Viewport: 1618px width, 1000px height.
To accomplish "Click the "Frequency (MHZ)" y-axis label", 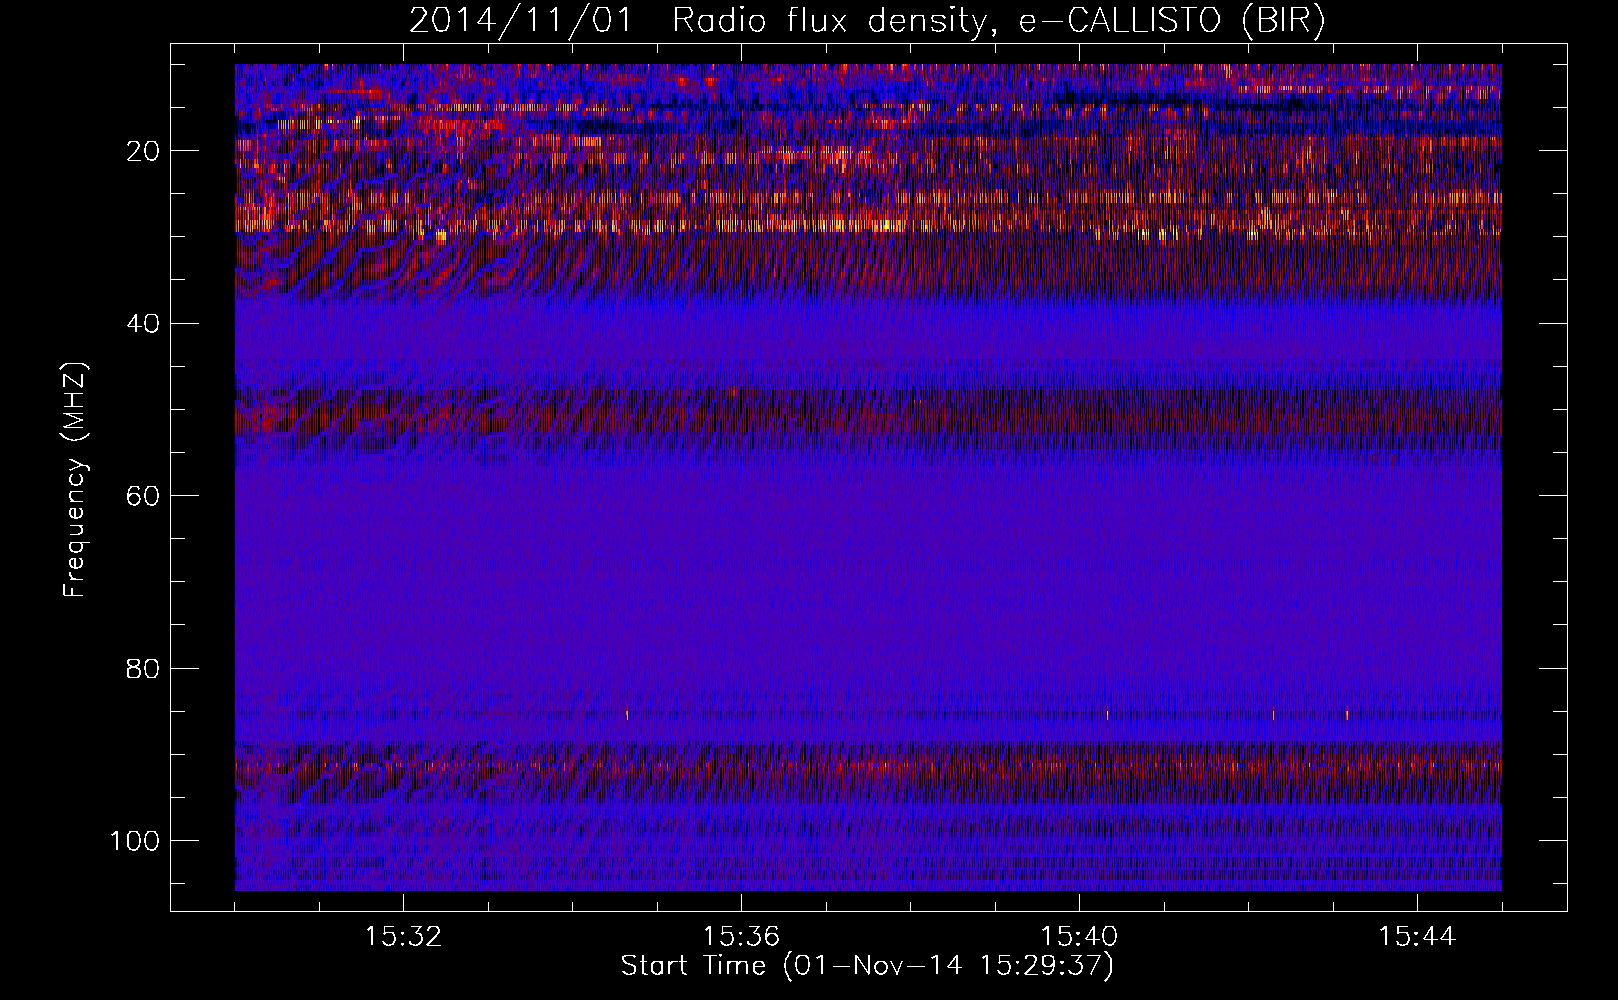I will click(x=76, y=480).
